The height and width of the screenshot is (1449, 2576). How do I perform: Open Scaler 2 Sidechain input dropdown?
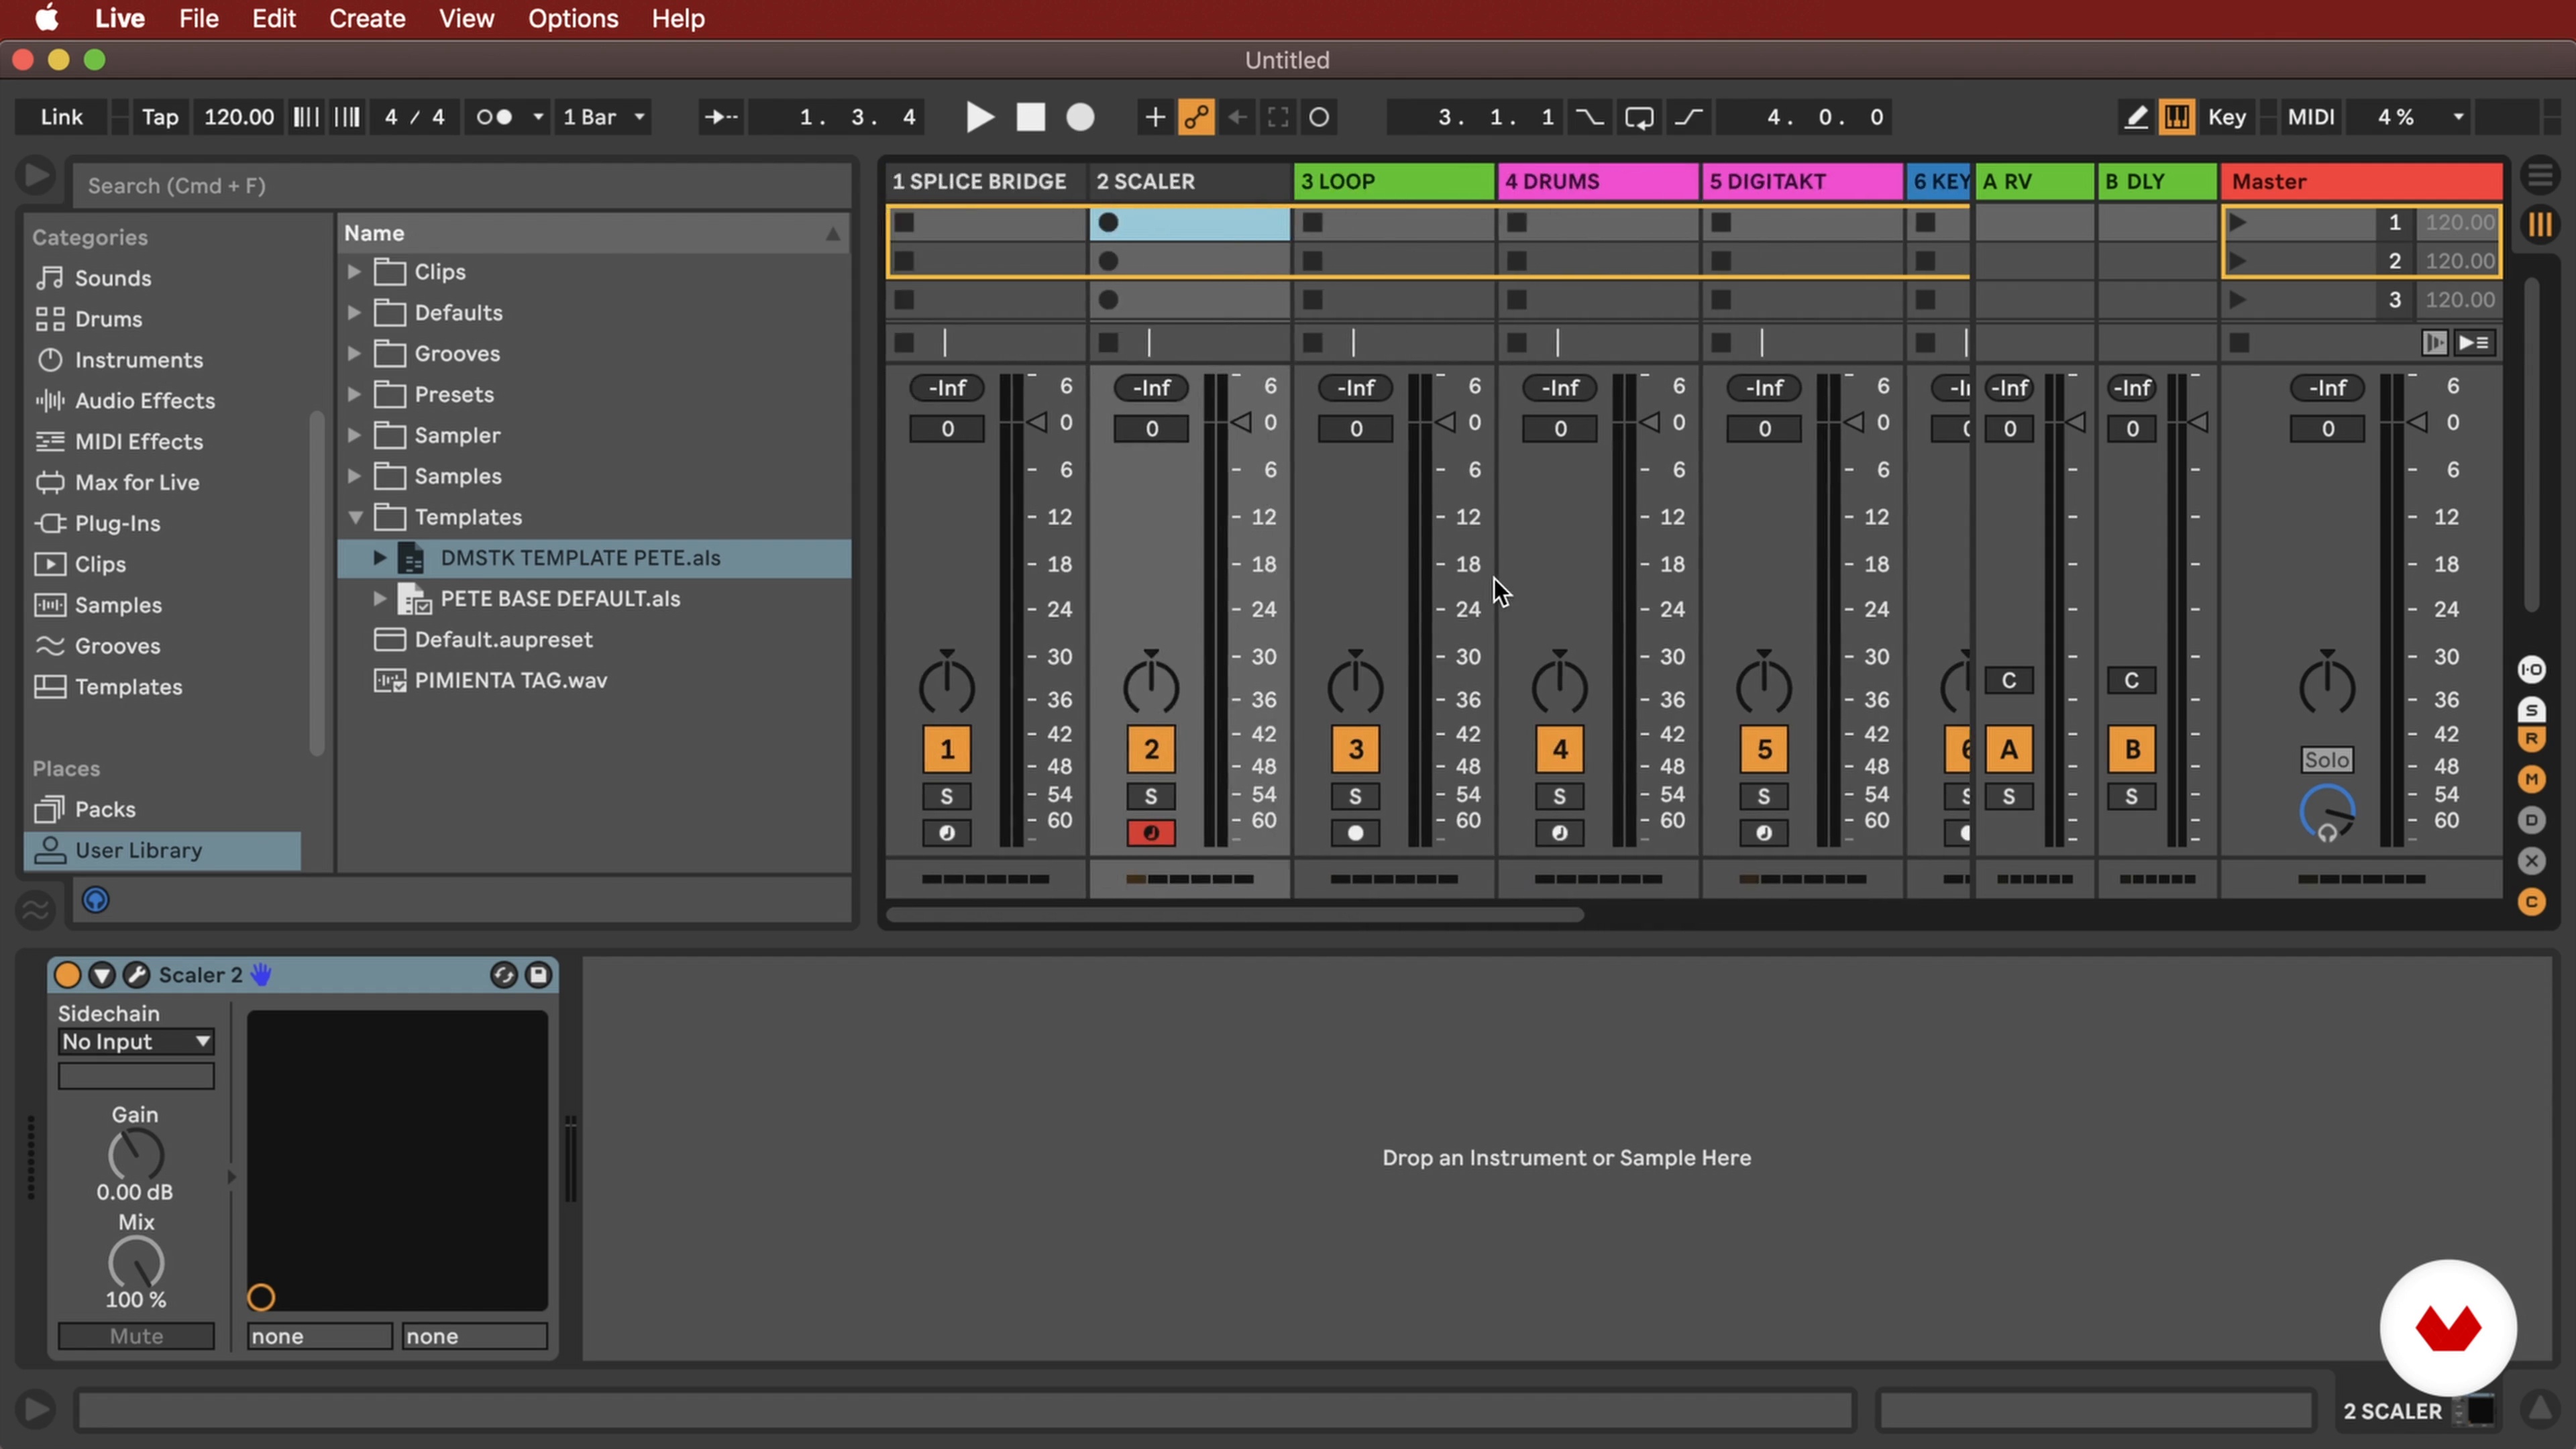tap(136, 1042)
